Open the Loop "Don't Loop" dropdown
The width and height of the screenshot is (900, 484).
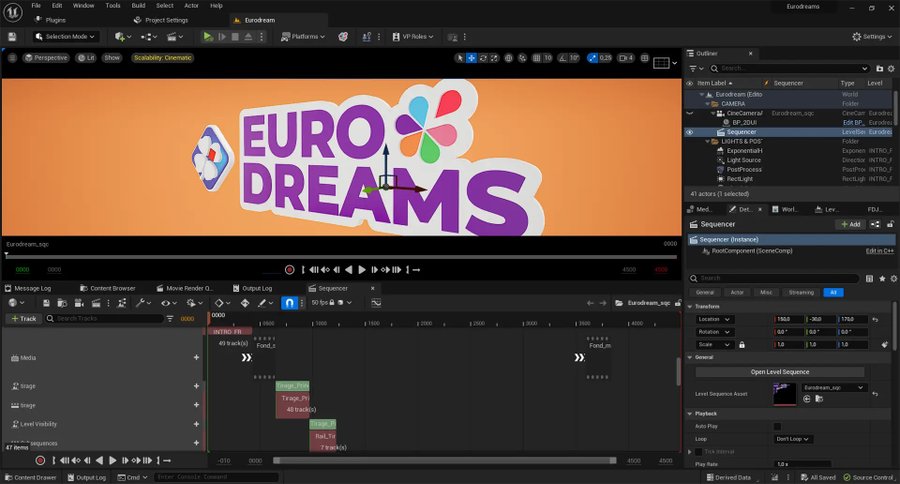[794, 439]
